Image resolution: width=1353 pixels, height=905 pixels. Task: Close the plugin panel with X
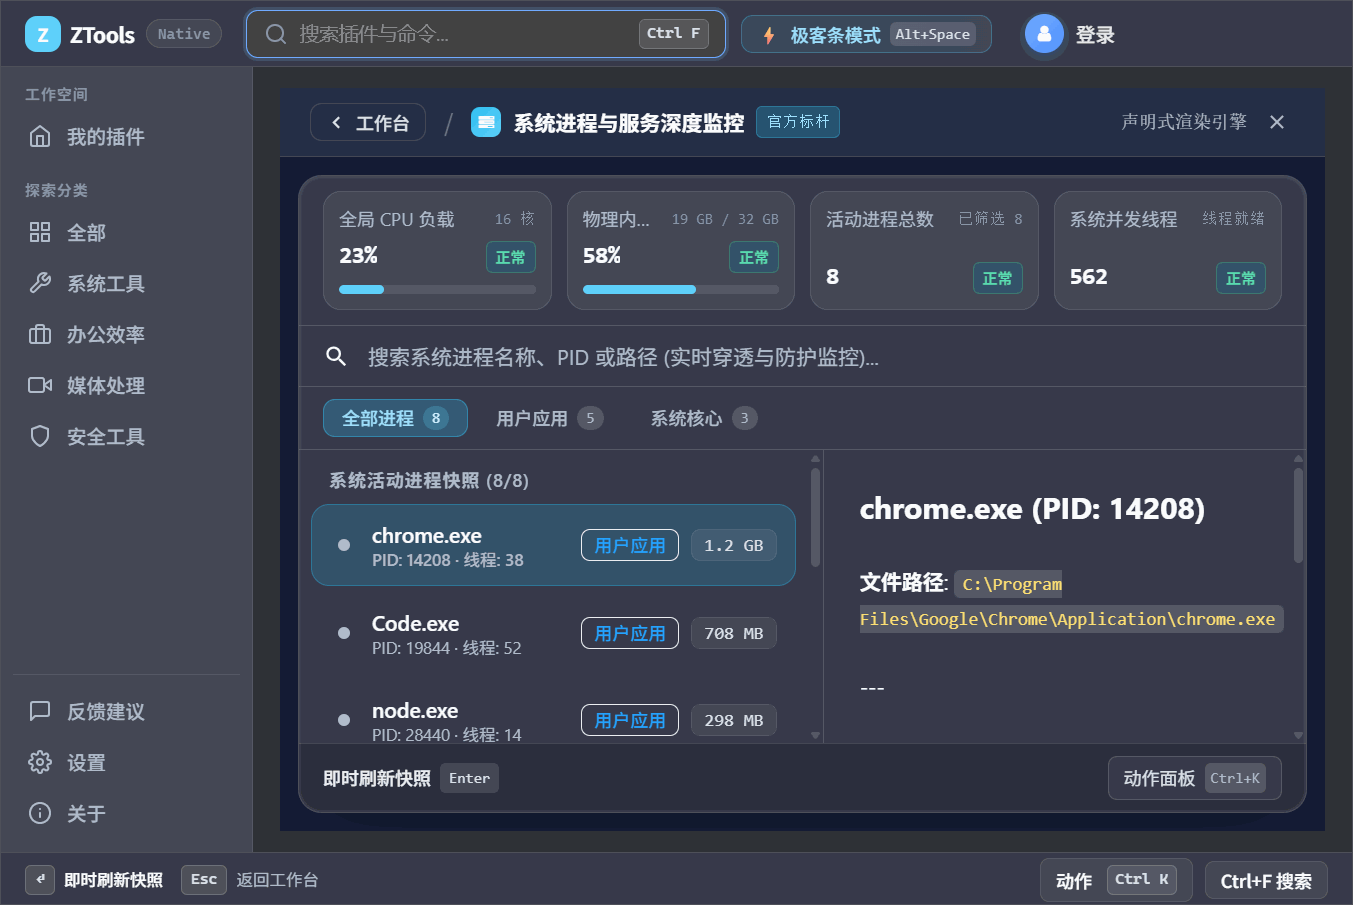click(x=1277, y=122)
